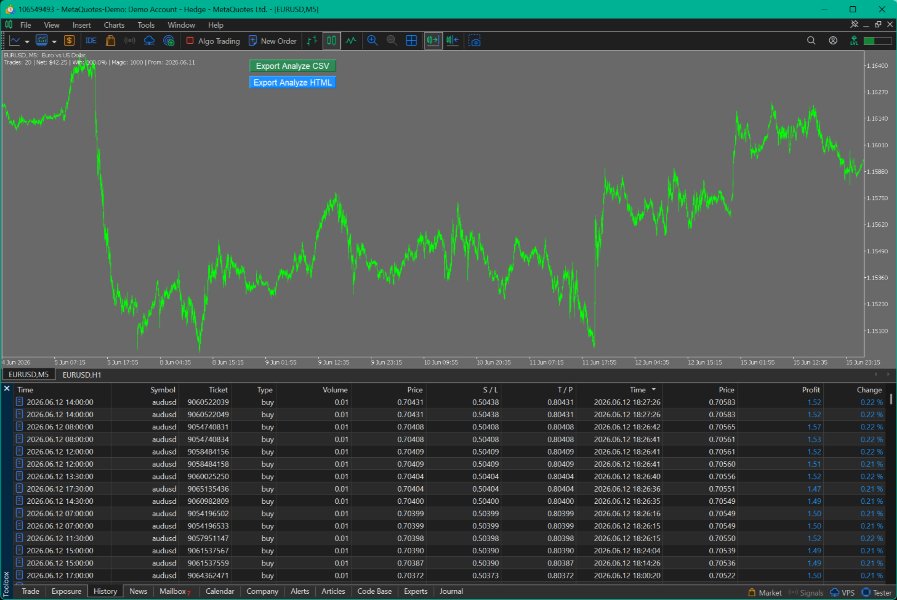Open the VPS cloud toolbar icon
This screenshot has width=897, height=600.
click(x=149, y=41)
